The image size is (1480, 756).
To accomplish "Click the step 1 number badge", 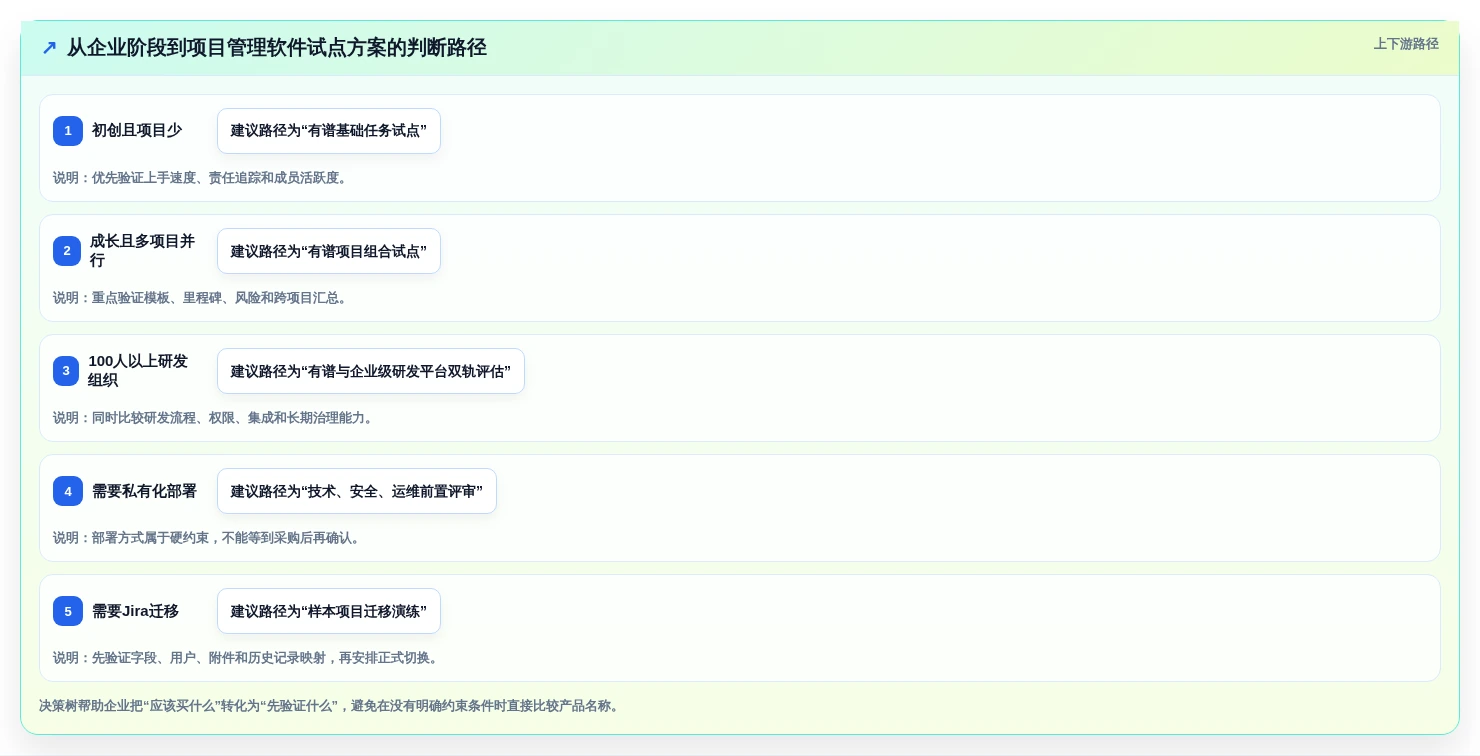I will 68,131.
